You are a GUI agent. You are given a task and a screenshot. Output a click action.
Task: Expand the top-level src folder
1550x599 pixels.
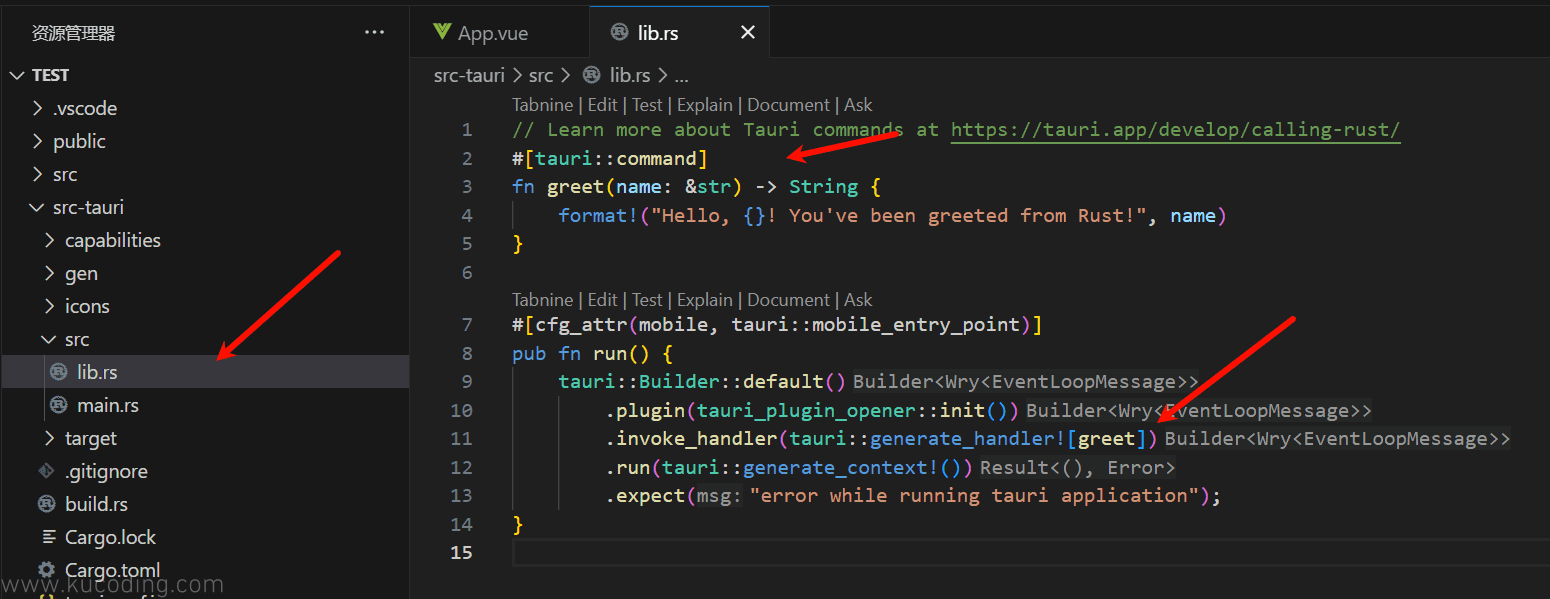tap(37, 174)
